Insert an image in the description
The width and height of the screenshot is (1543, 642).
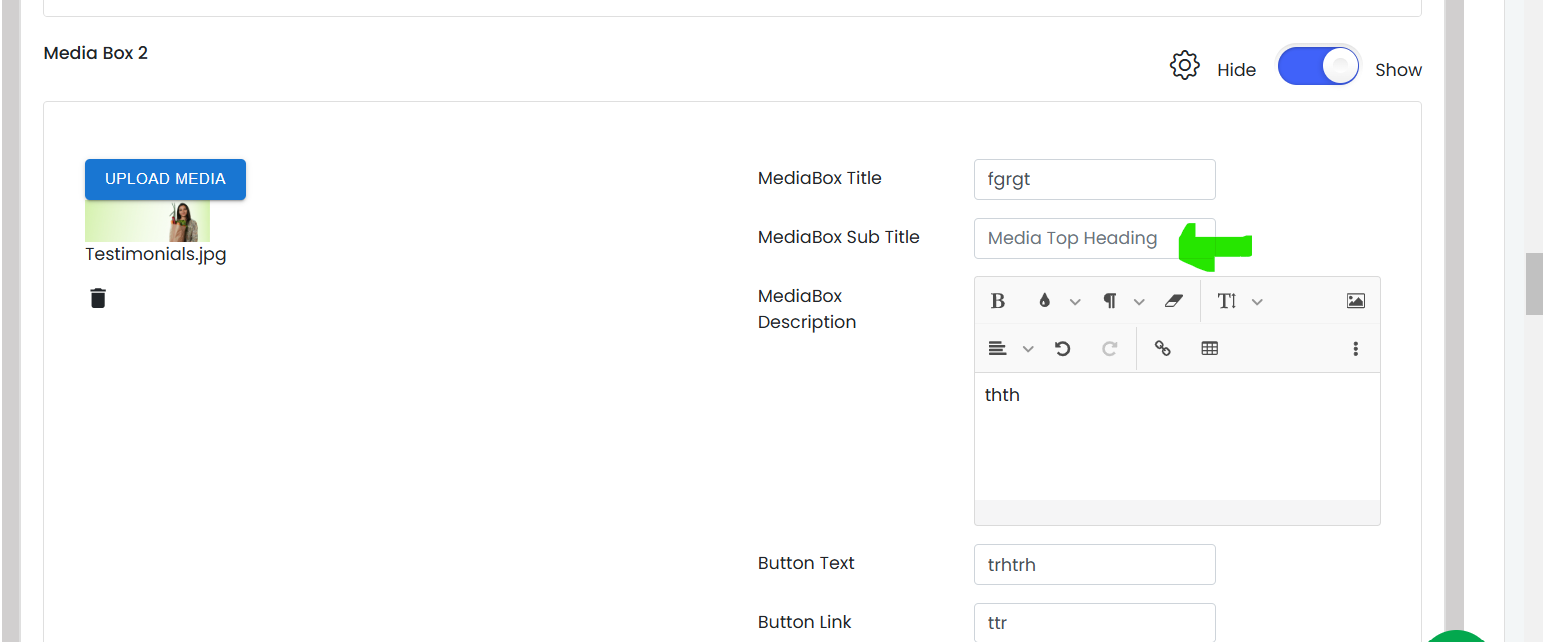point(1356,301)
